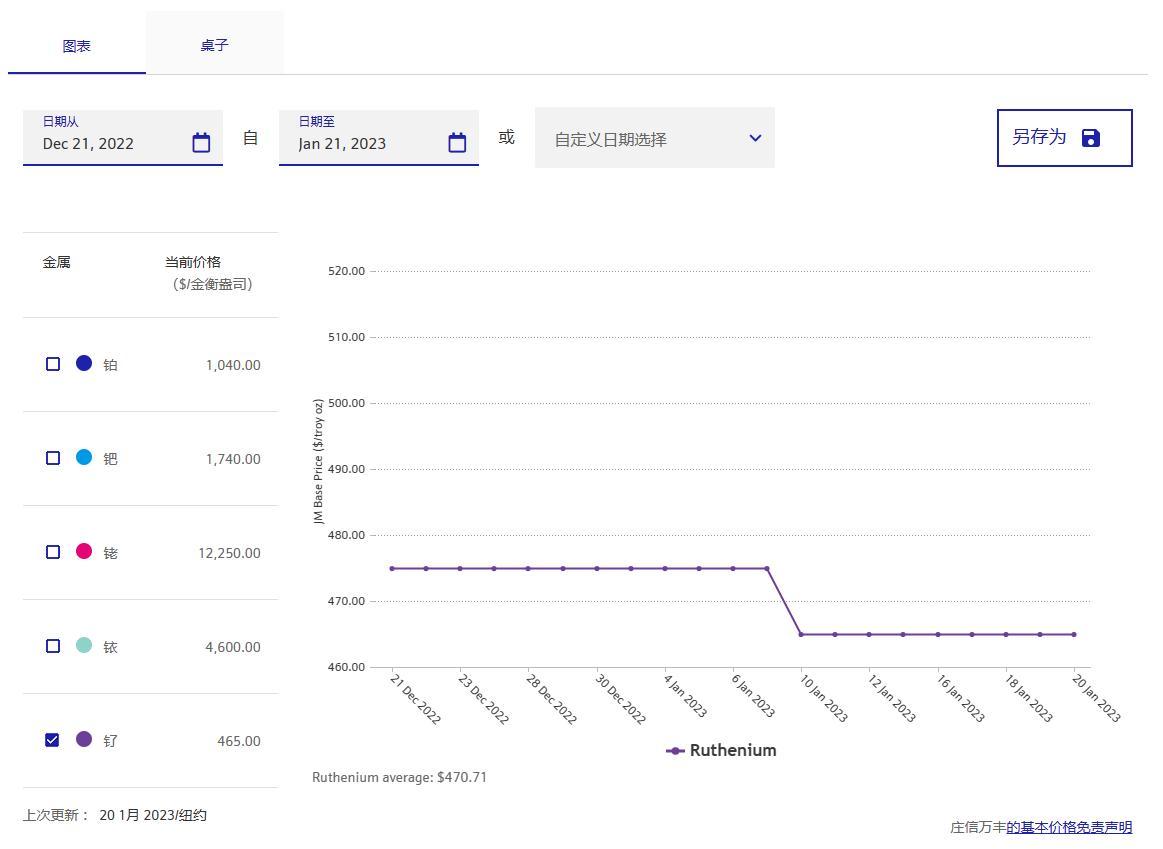Enable the 钯 palladium checkbox
This screenshot has width=1163, height=849.
point(53,458)
